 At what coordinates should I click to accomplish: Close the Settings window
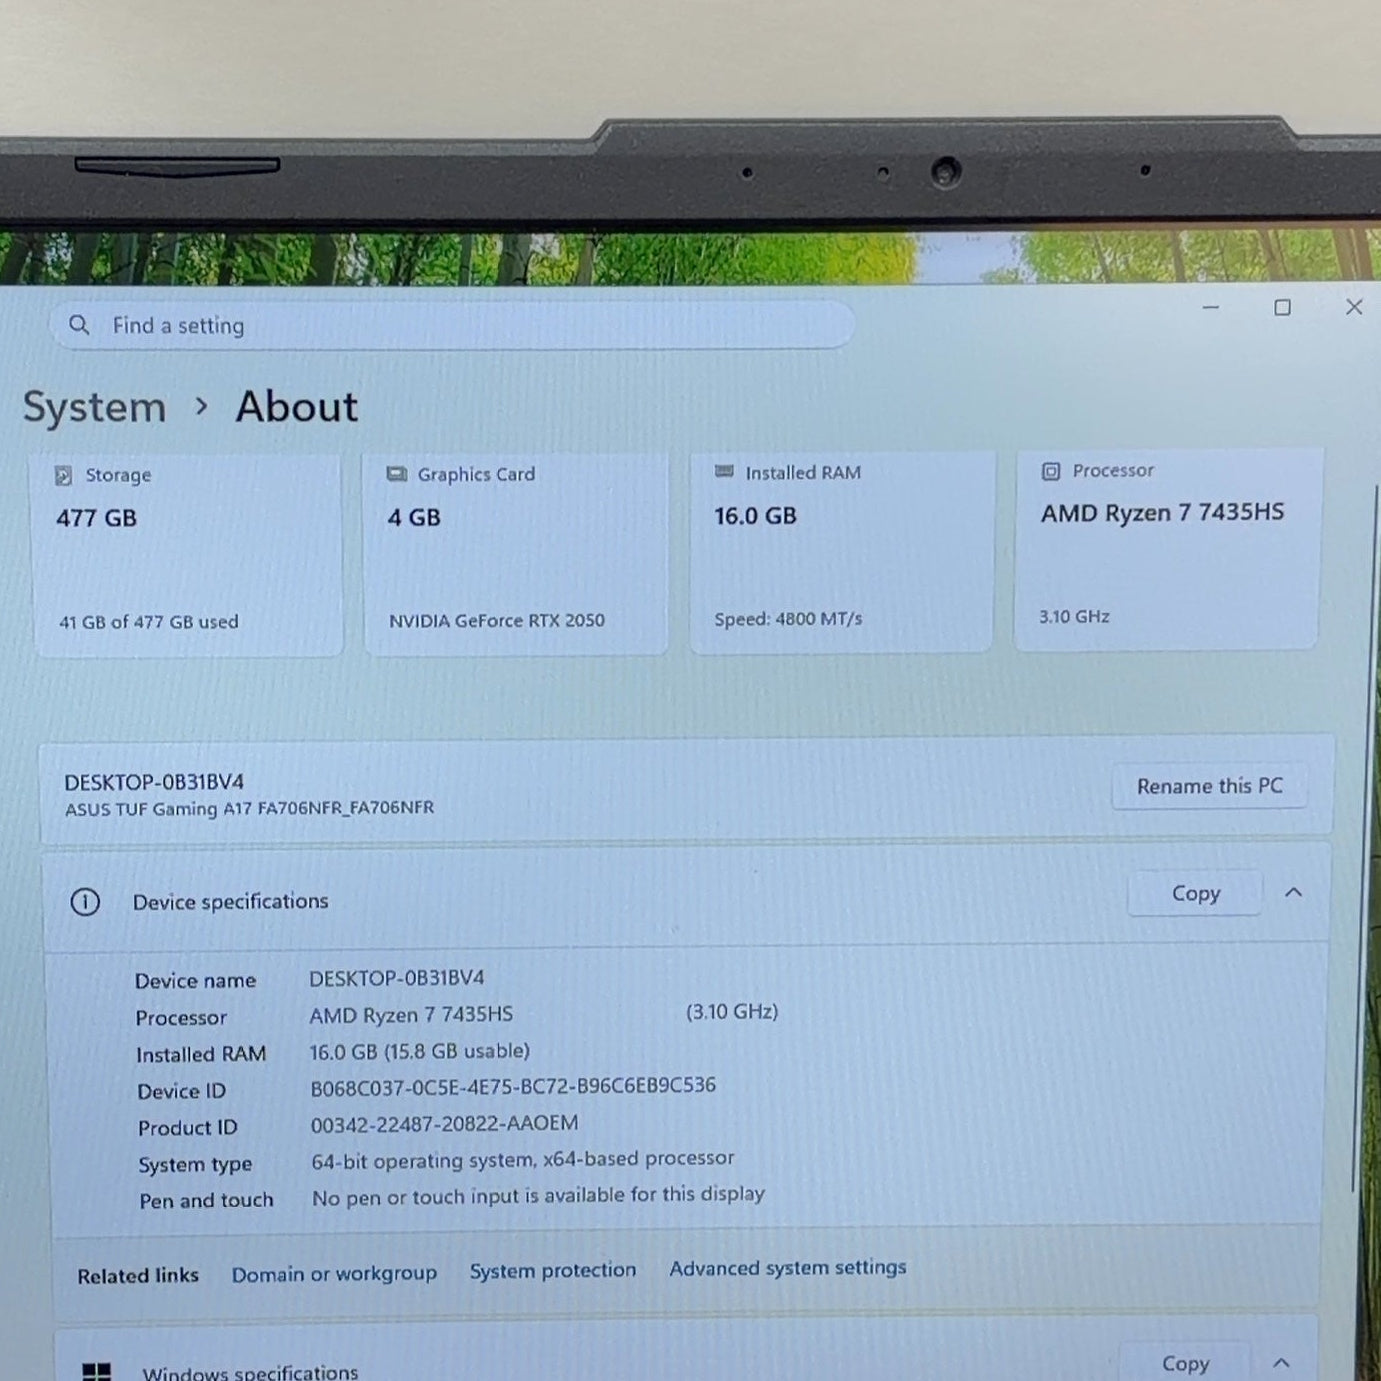coord(1354,307)
